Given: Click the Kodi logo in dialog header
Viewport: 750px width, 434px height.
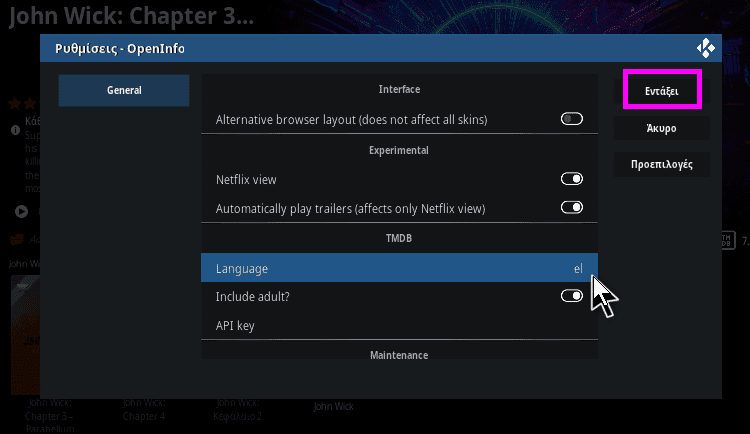Looking at the screenshot, I should point(706,48).
